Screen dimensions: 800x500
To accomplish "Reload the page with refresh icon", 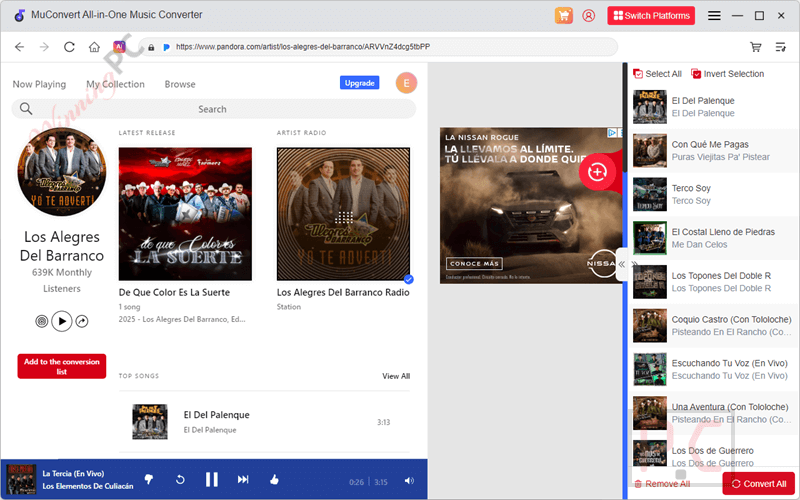I will [x=69, y=47].
